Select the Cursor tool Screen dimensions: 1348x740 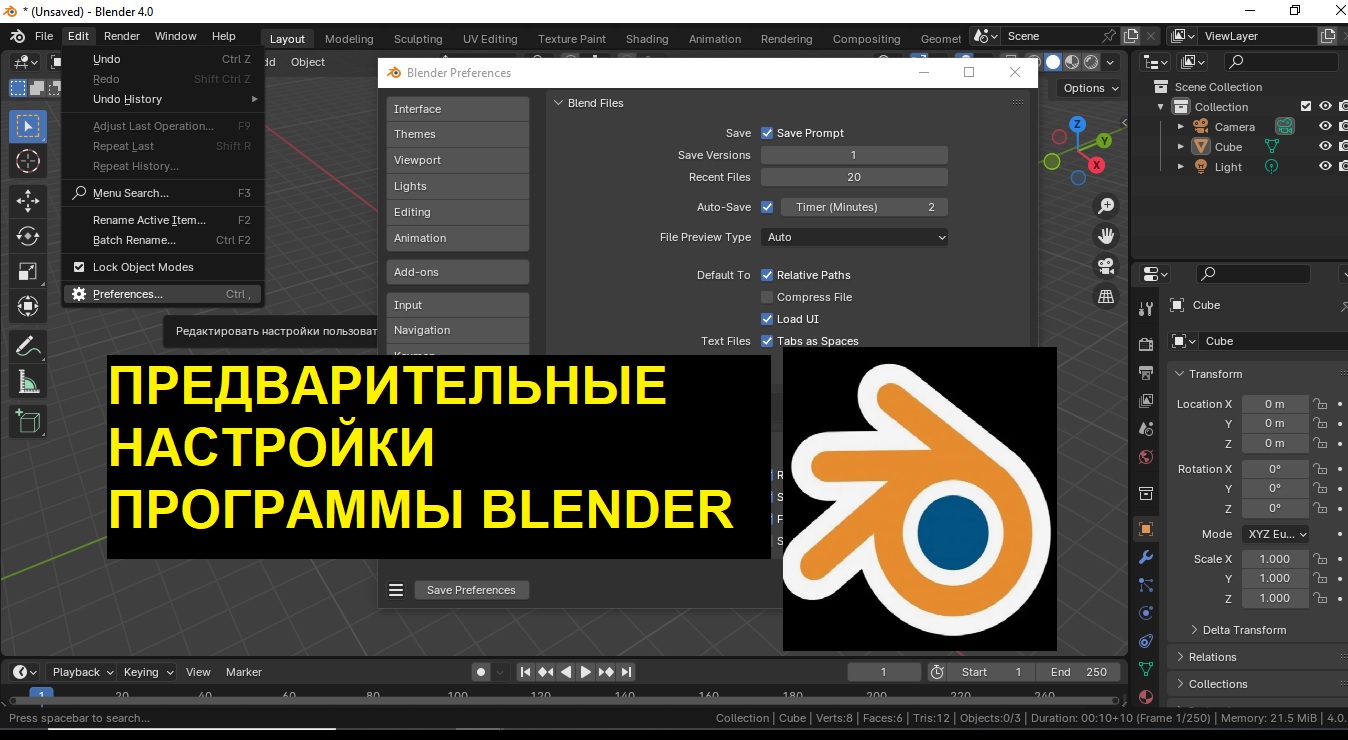[28, 161]
